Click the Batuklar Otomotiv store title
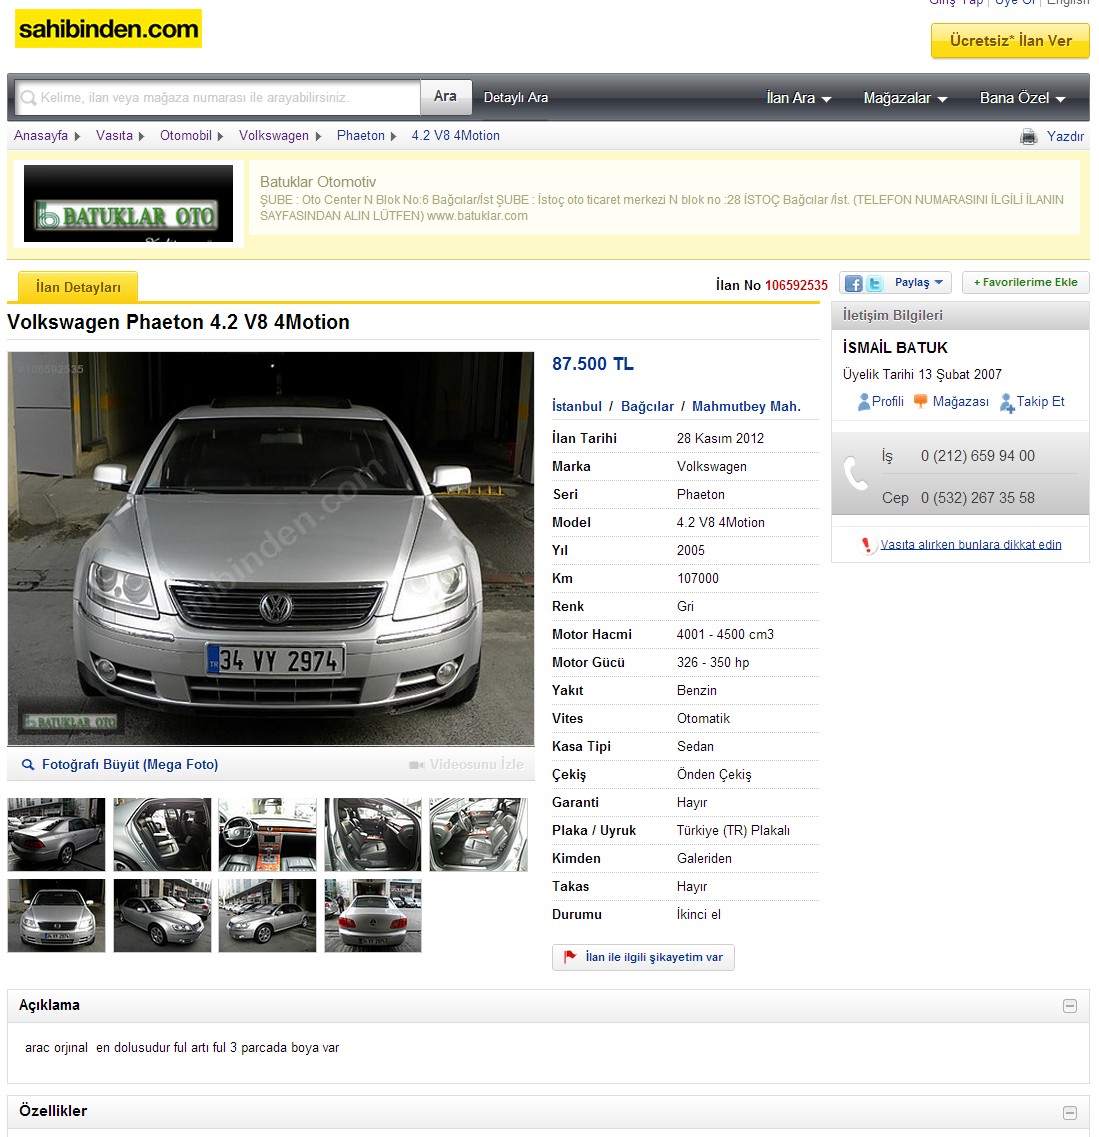 pyautogui.click(x=318, y=182)
